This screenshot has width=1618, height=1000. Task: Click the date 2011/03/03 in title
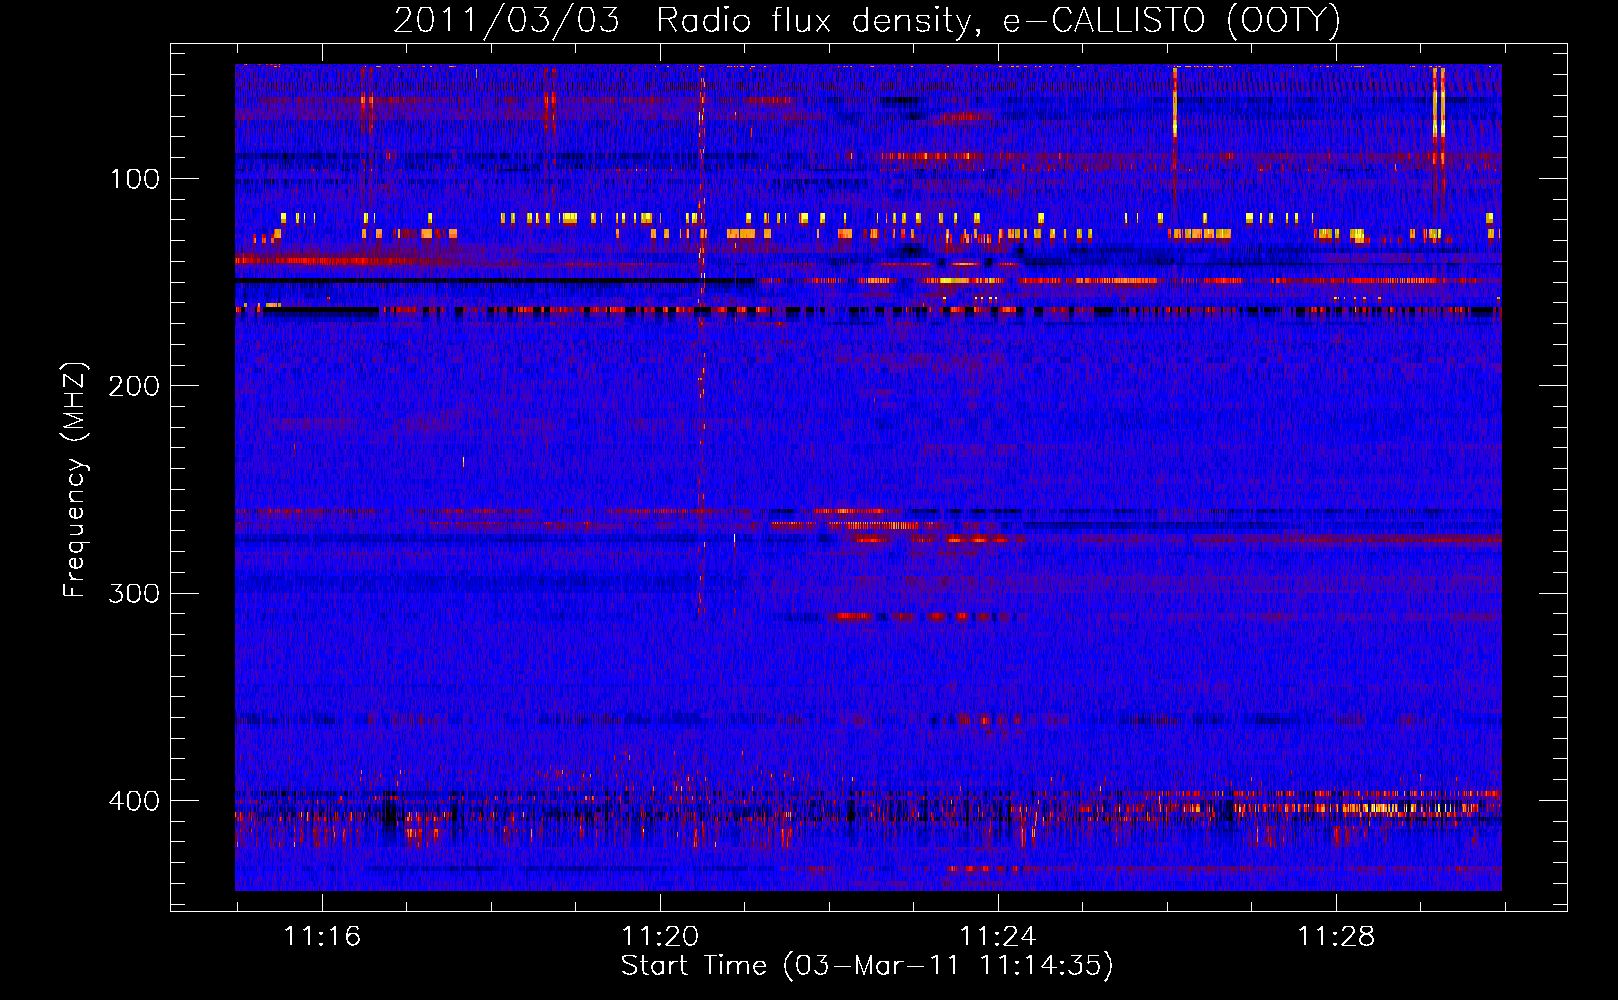click(507, 21)
